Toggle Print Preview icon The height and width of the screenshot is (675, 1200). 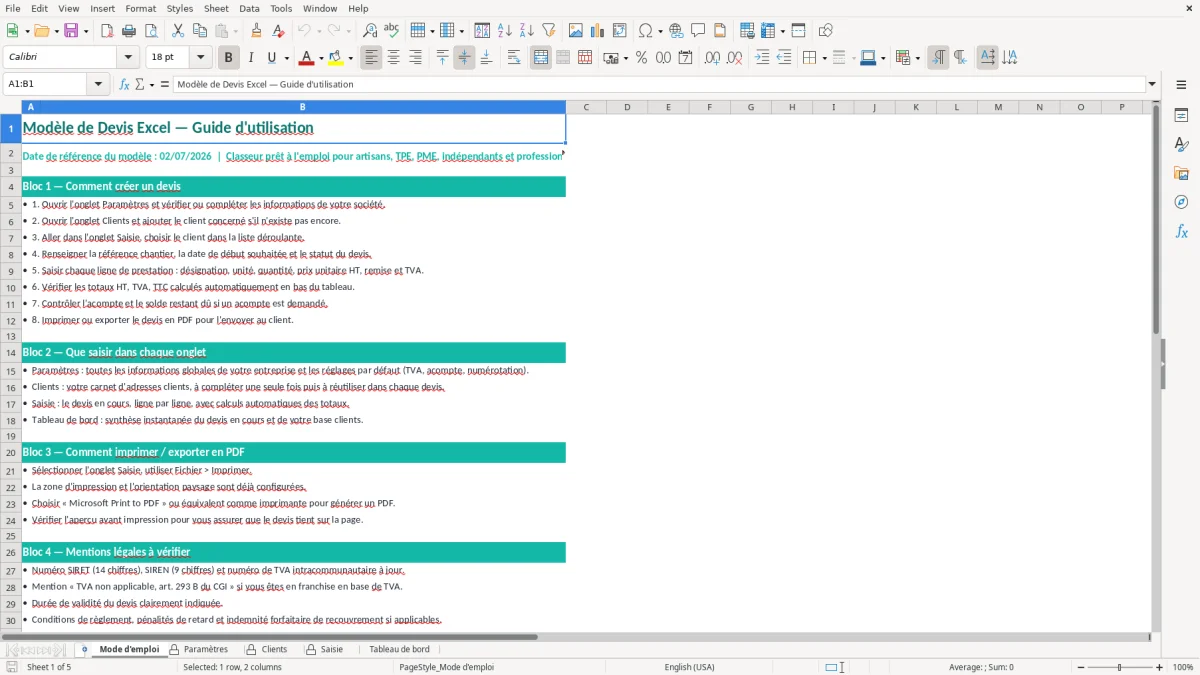click(x=151, y=31)
